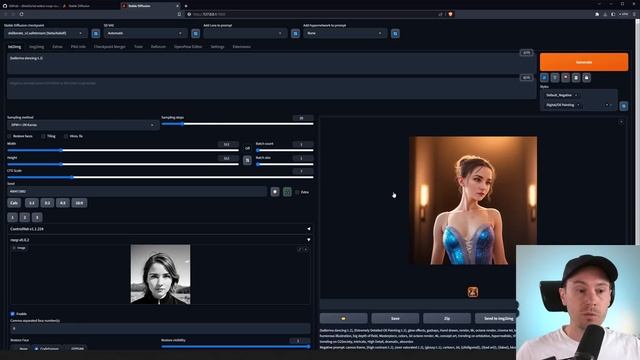The height and width of the screenshot is (360, 640).
Task: Click the fifth icon under the Generate button
Action: click(587, 78)
